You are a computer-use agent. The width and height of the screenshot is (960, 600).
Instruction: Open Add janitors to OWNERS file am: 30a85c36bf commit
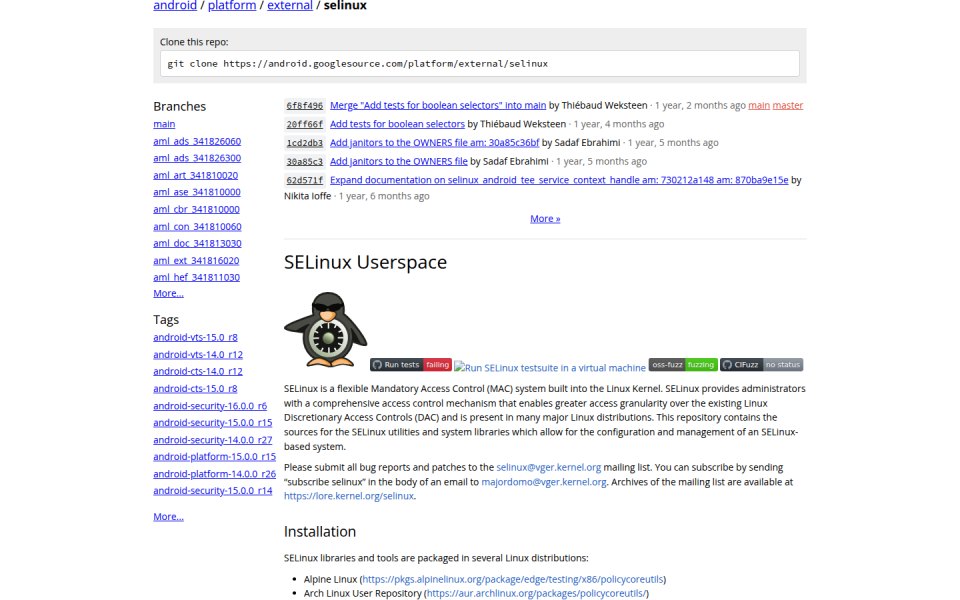tap(435, 143)
